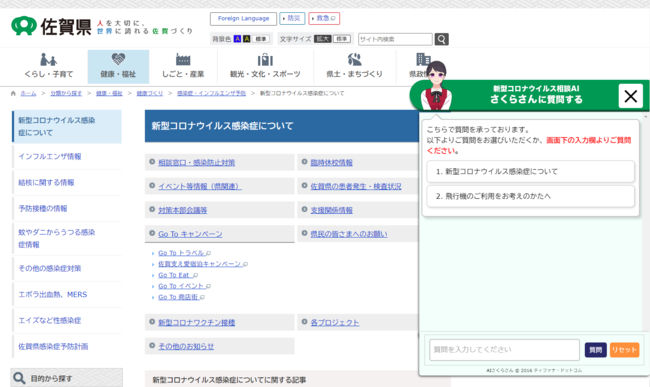Select the 健康・福祉 heart icon
Viewport: 650px width, 387px height.
(118, 59)
